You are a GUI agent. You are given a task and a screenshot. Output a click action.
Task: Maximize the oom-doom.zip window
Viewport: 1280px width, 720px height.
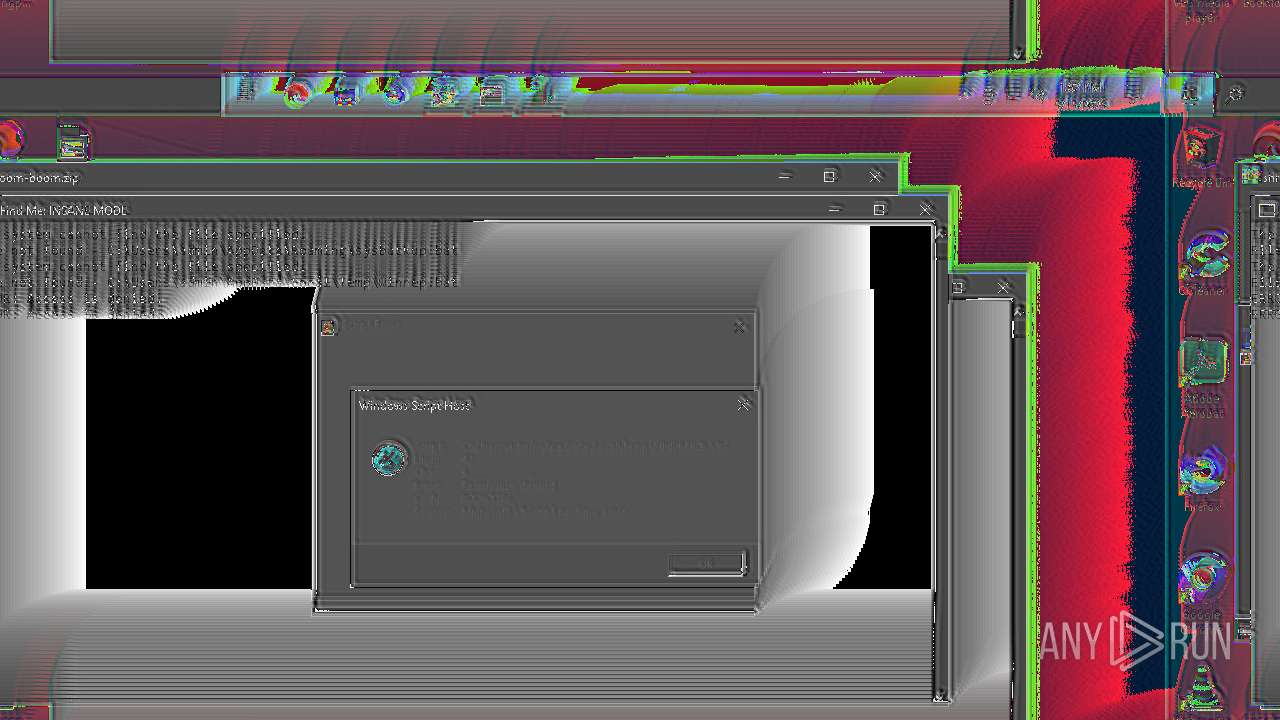click(829, 176)
